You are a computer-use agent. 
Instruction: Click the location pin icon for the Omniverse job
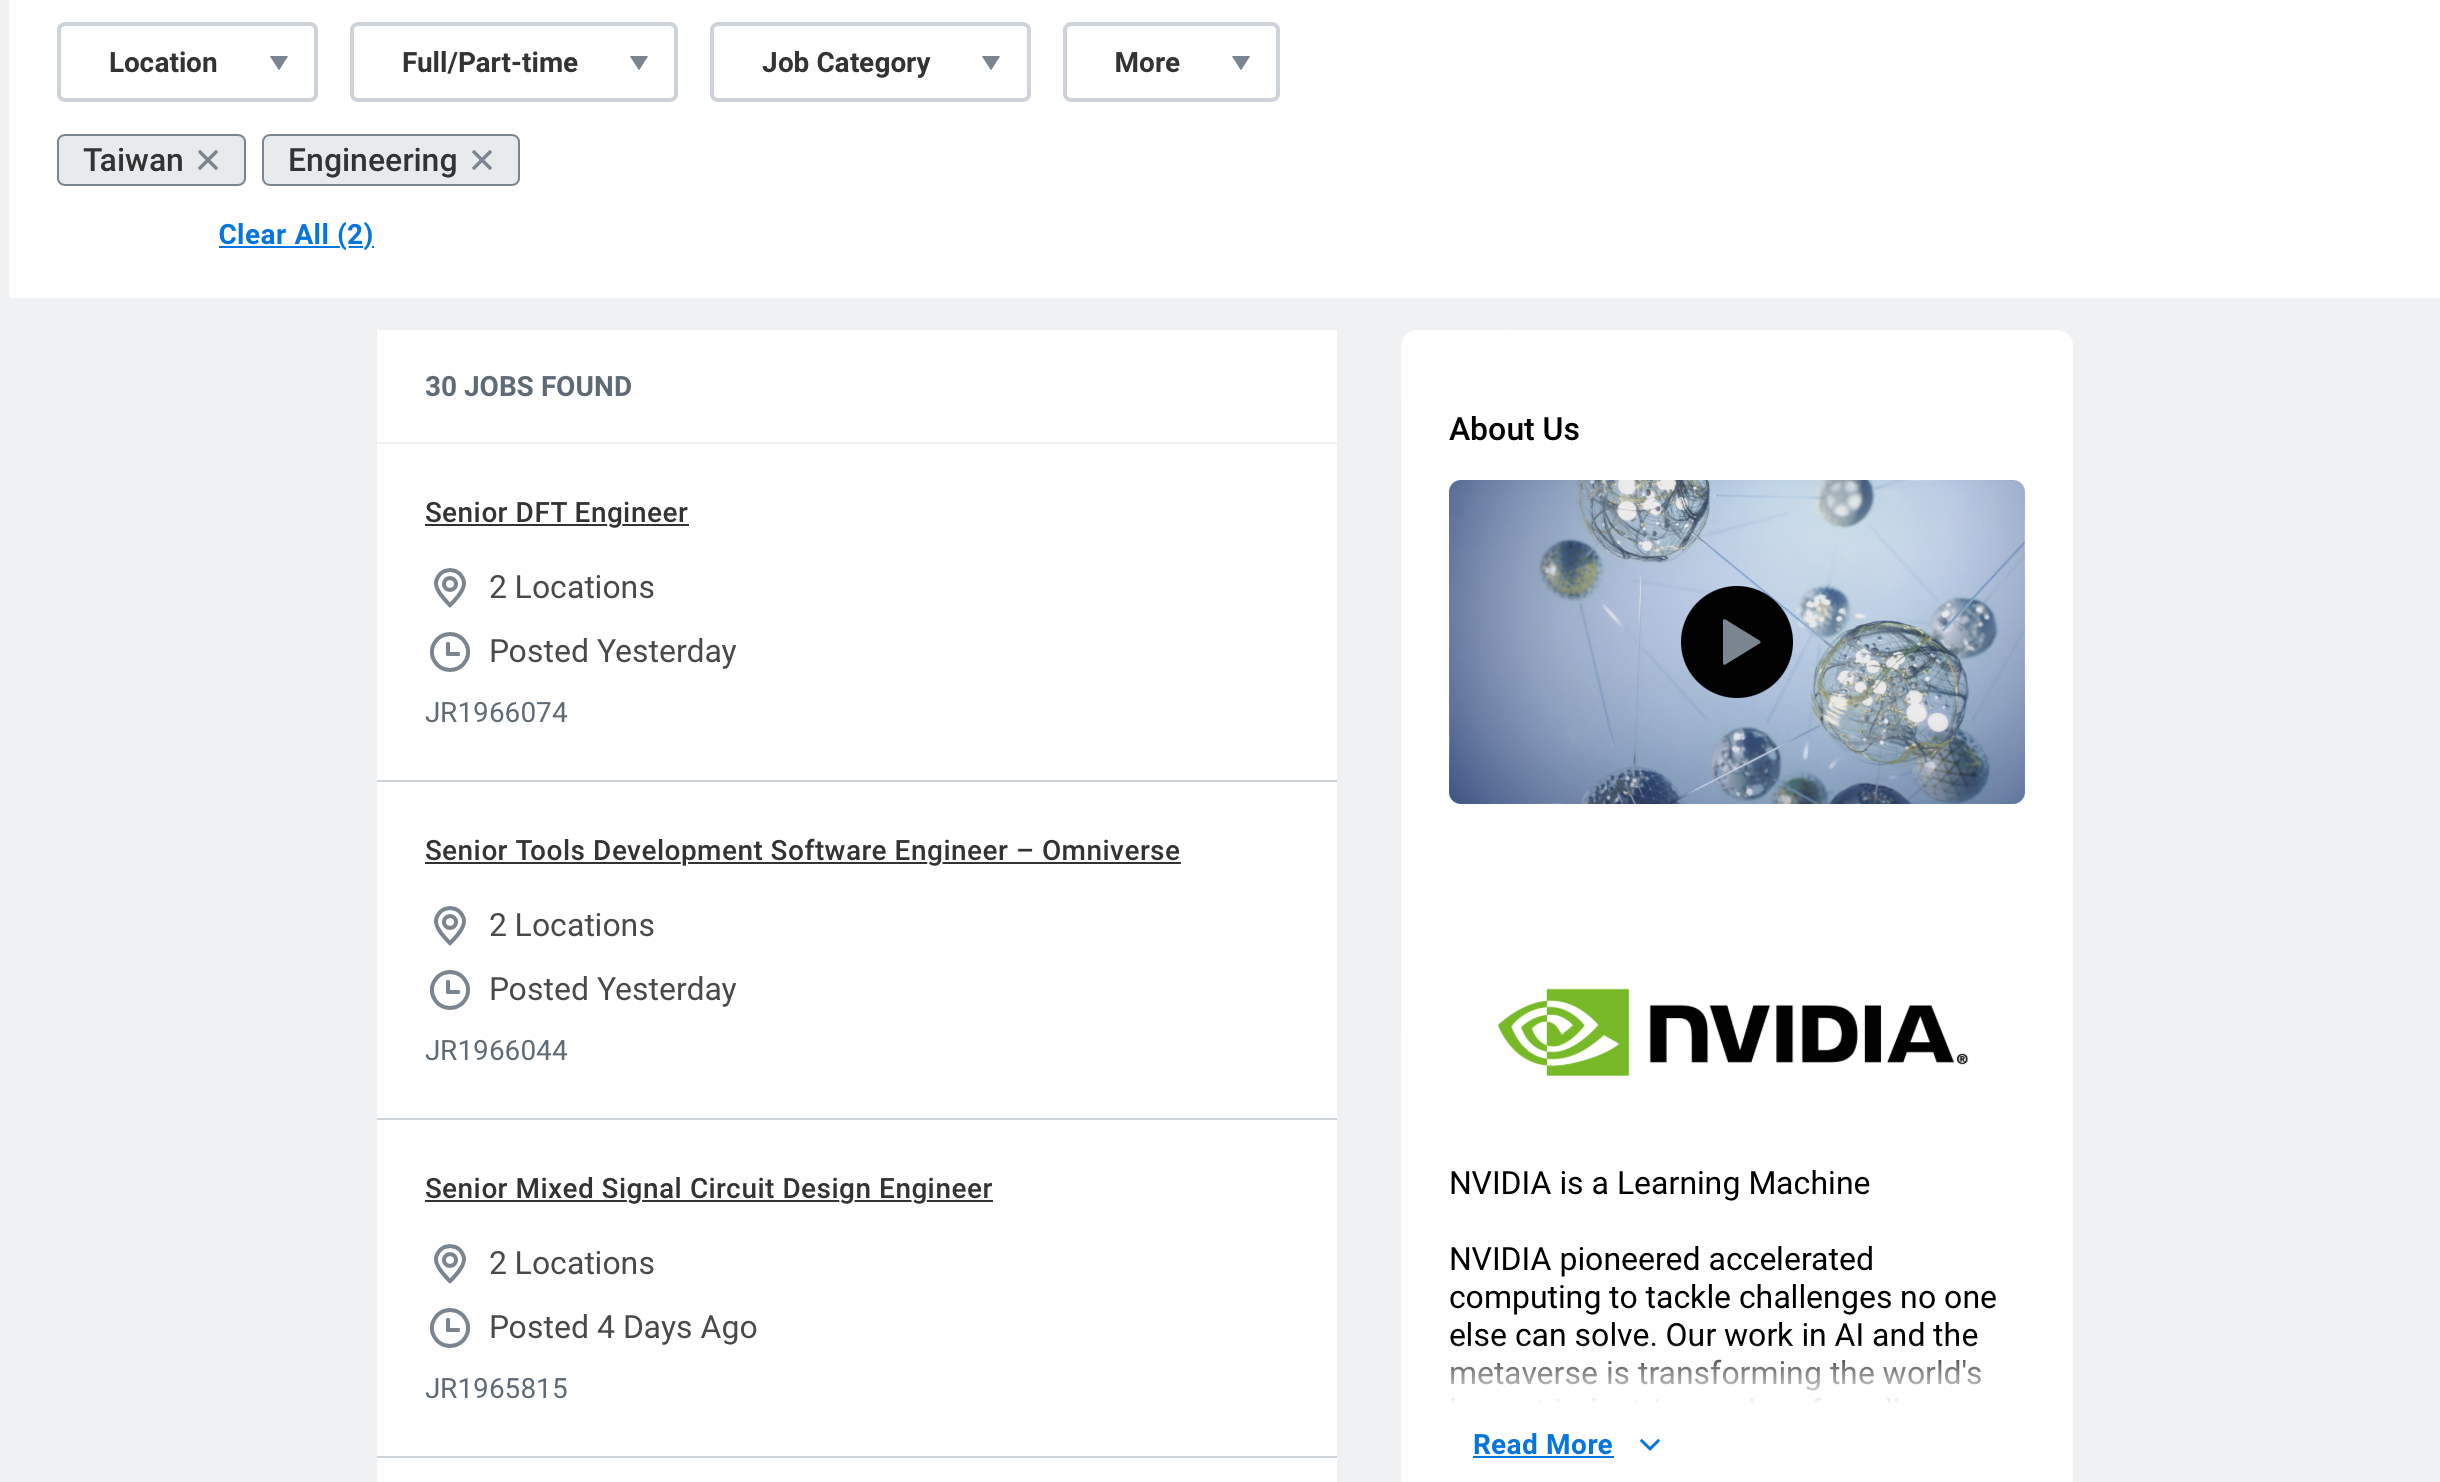tap(451, 927)
